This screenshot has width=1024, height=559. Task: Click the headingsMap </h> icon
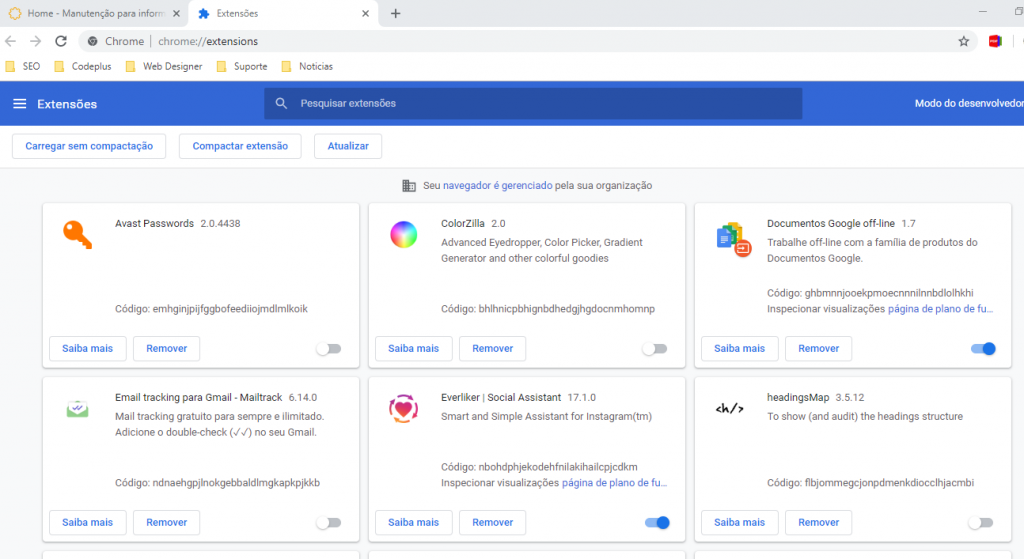pyautogui.click(x=729, y=409)
